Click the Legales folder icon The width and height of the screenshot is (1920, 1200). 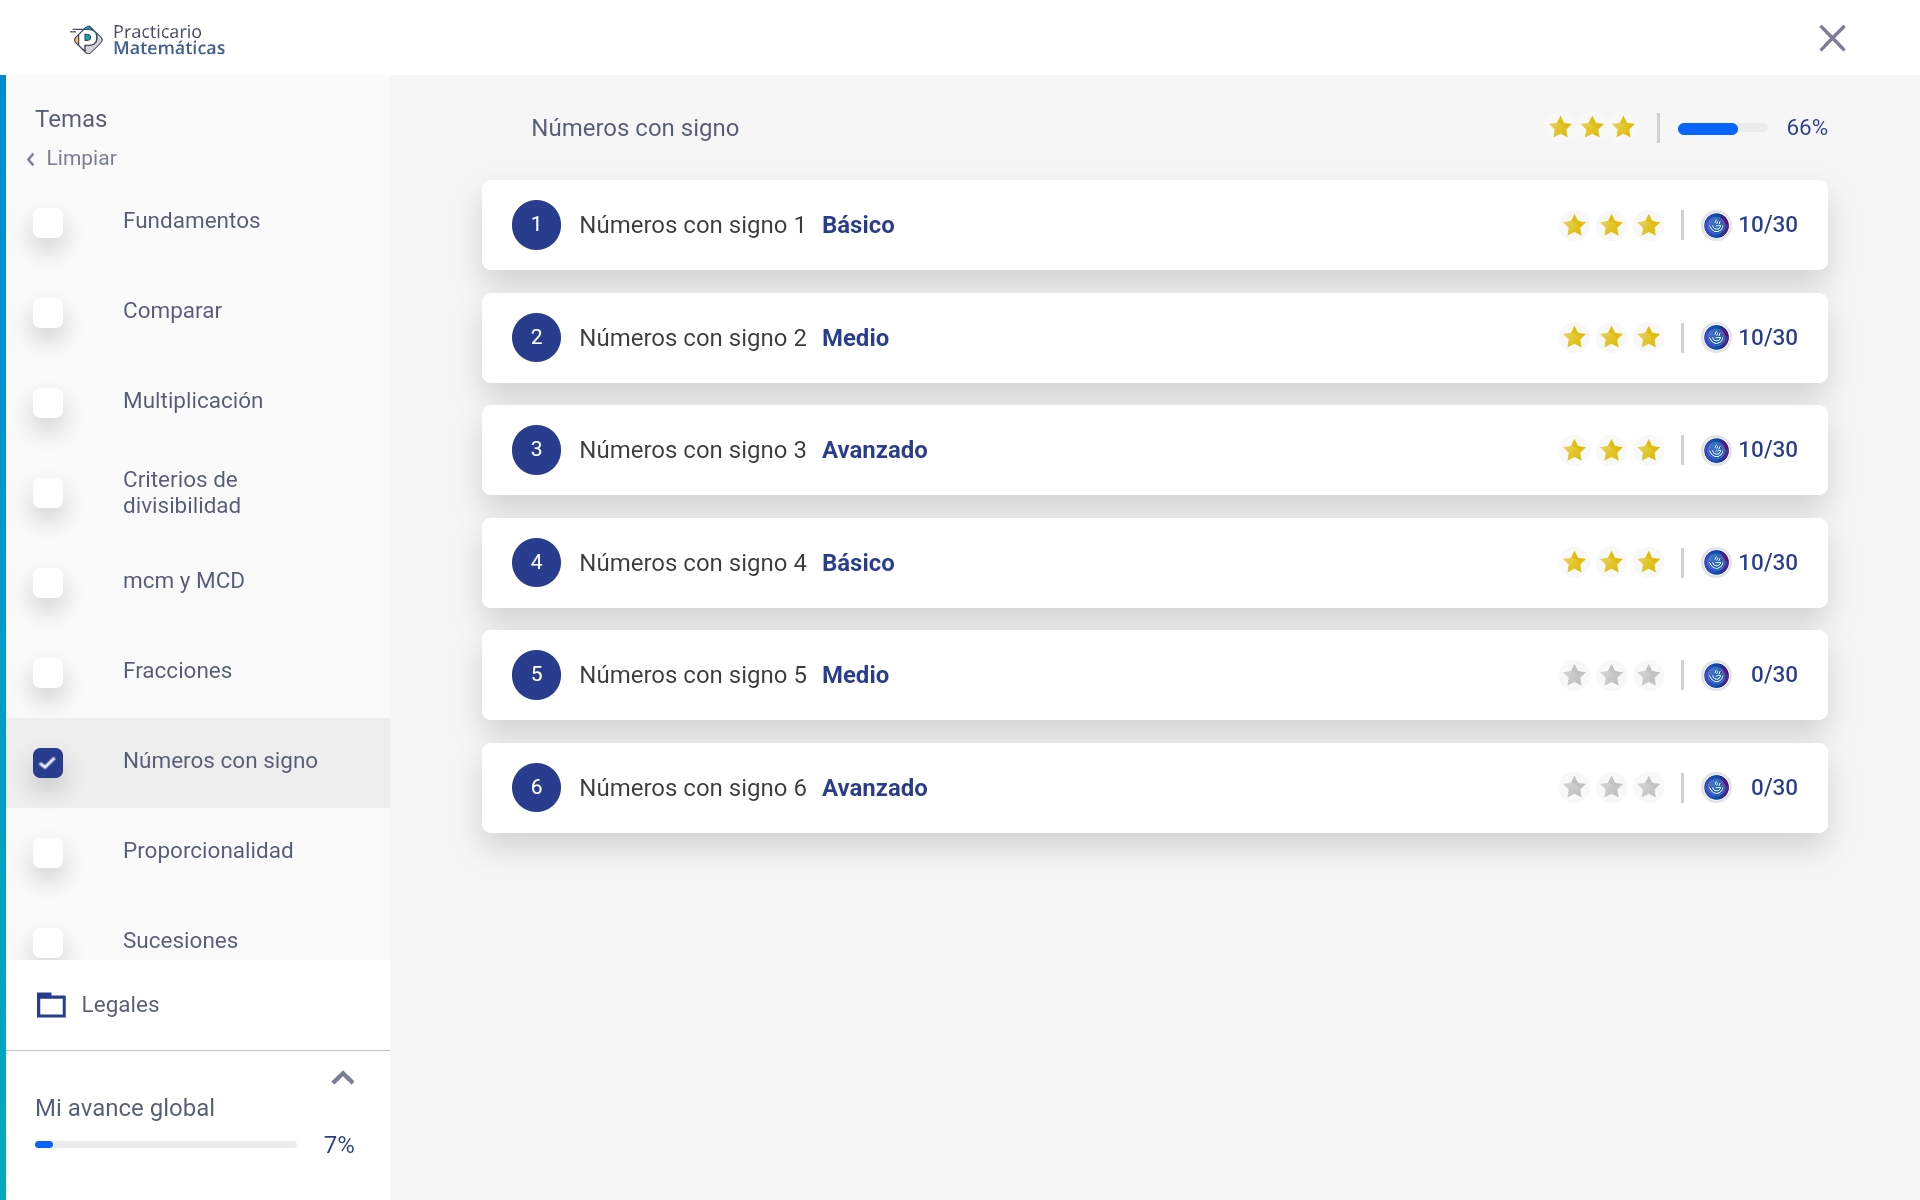coord(51,1004)
